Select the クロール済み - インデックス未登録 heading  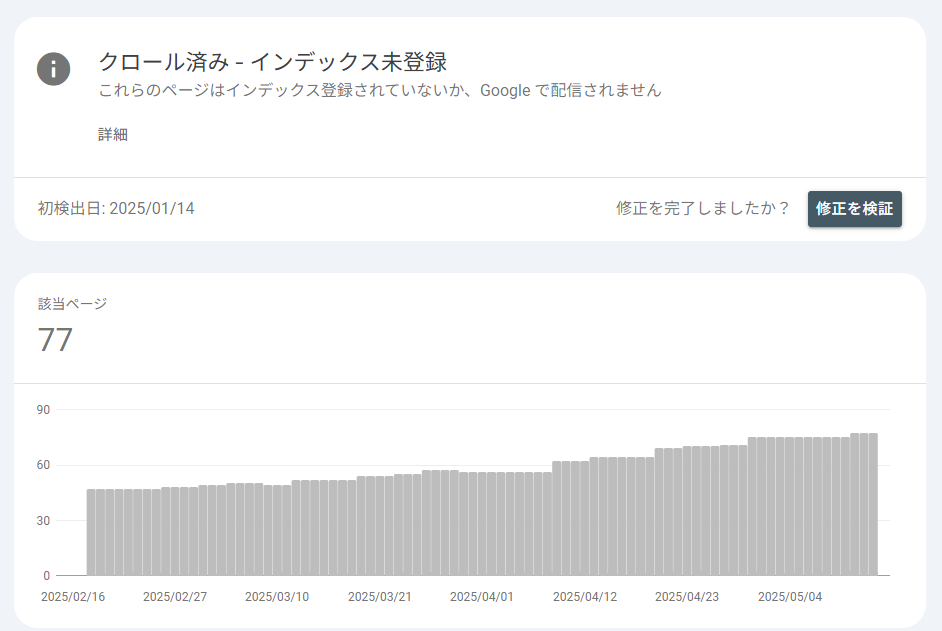coord(273,61)
